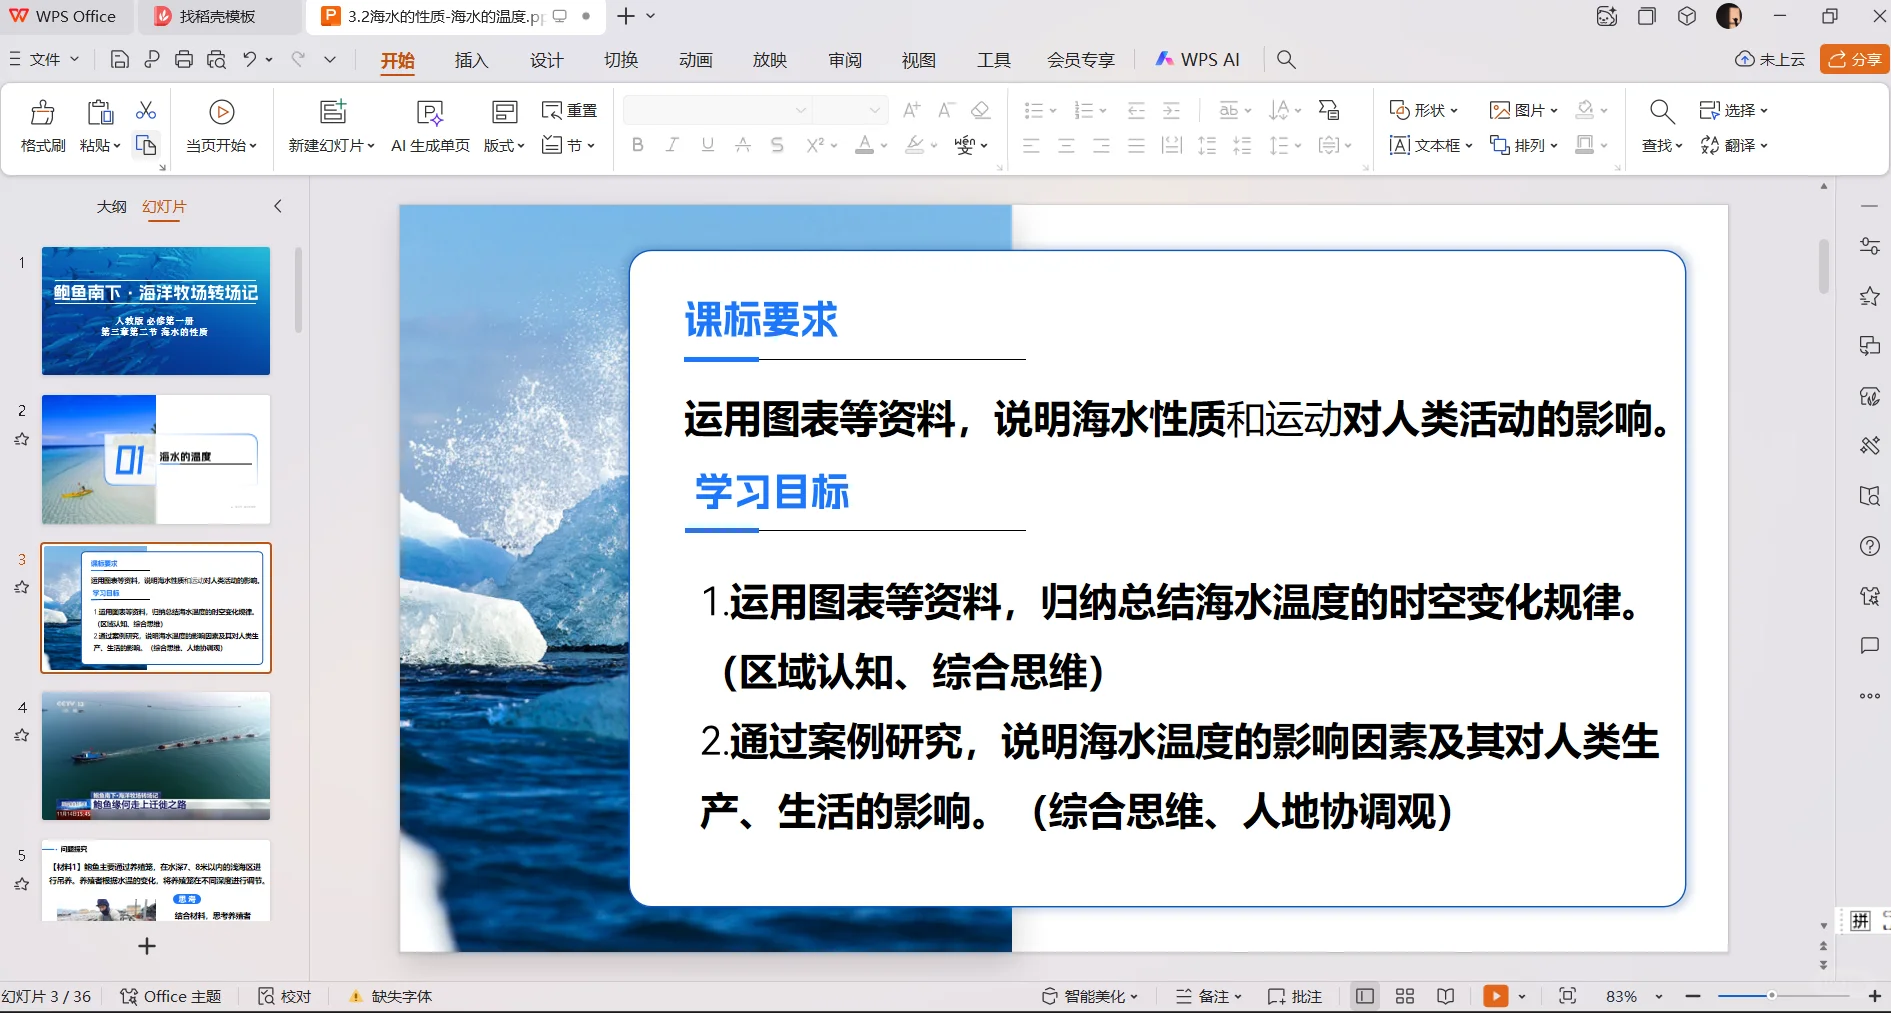Click the Share (分享) button

pos(1855,59)
